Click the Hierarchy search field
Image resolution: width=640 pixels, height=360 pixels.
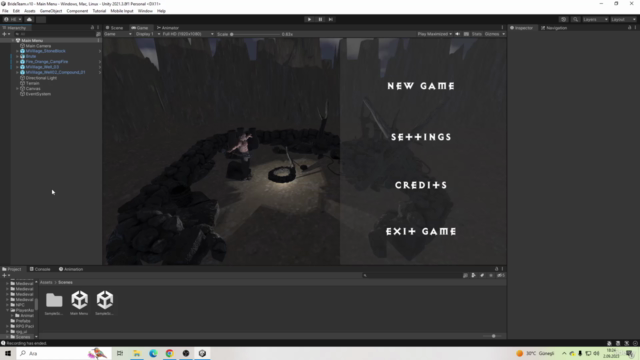point(55,34)
